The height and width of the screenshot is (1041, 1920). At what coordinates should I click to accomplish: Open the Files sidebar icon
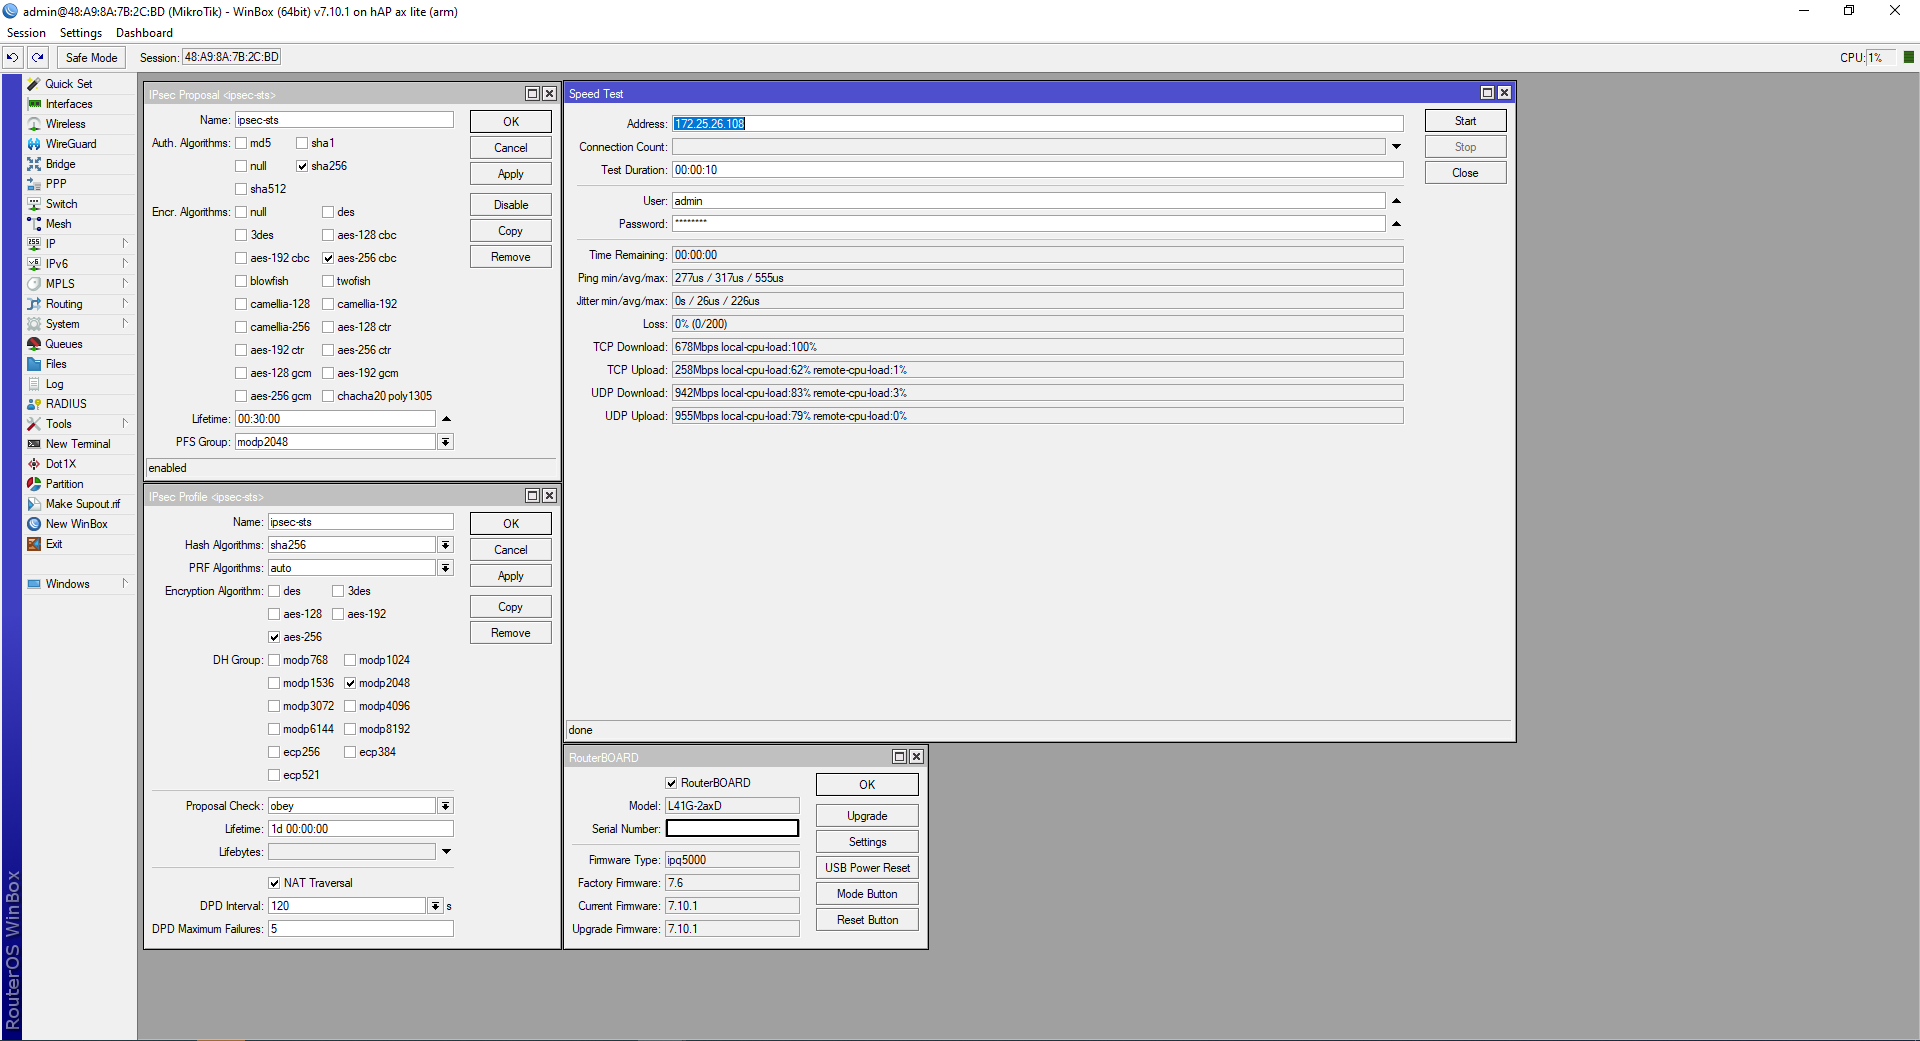tap(35, 364)
